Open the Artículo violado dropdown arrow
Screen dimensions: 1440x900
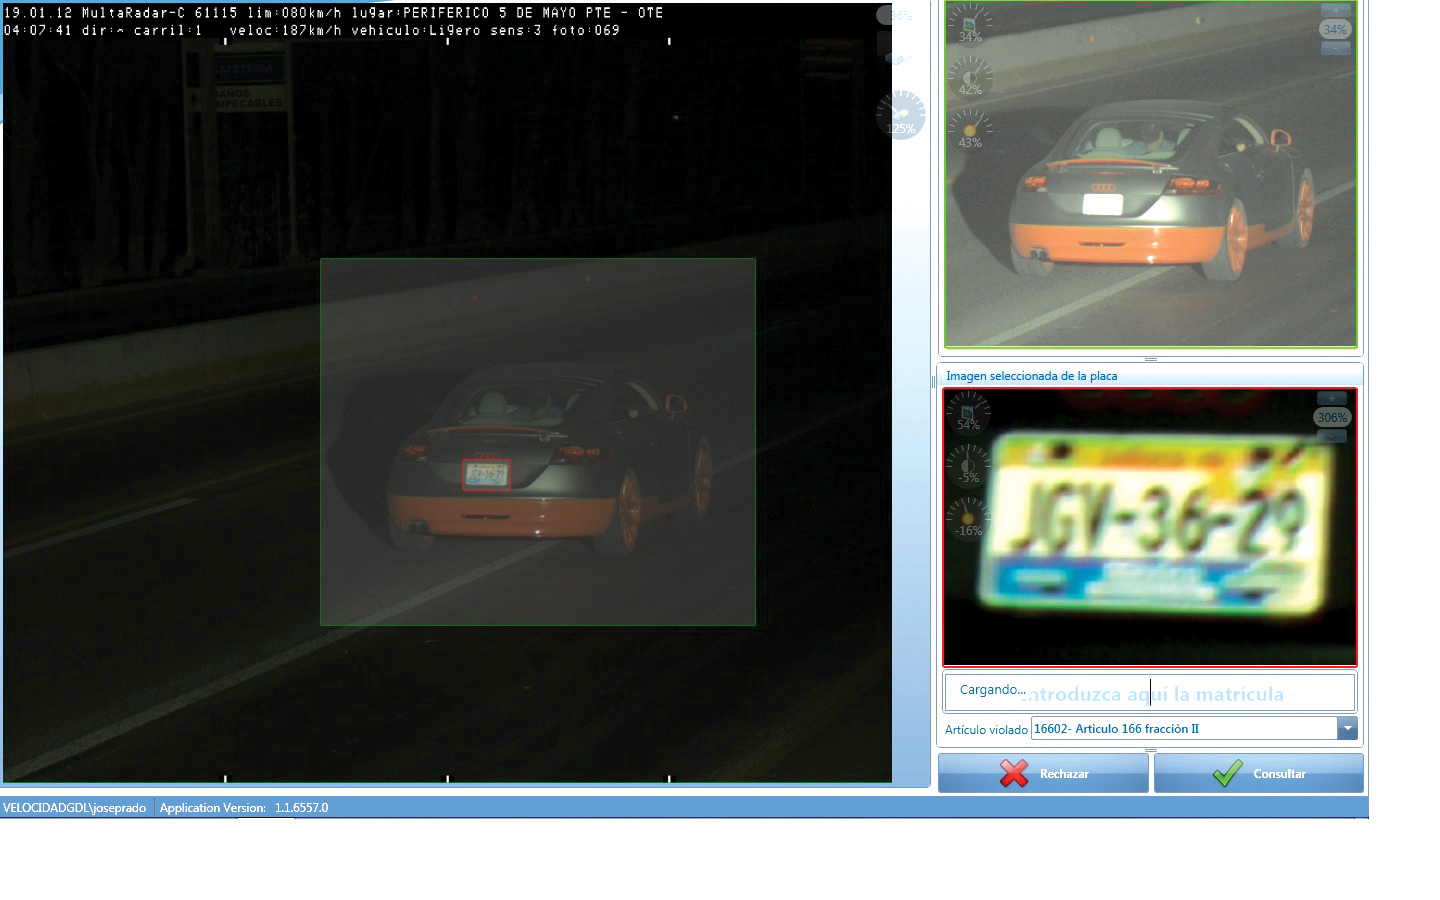click(x=1347, y=729)
